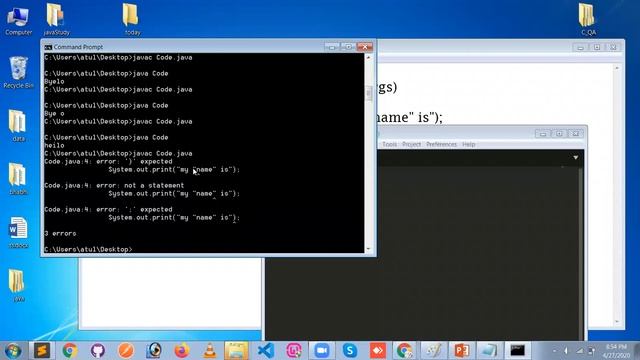Open Preferences menu in Sublime Text window
Image resolution: width=640 pixels, height=360 pixels.
pyautogui.click(x=441, y=144)
